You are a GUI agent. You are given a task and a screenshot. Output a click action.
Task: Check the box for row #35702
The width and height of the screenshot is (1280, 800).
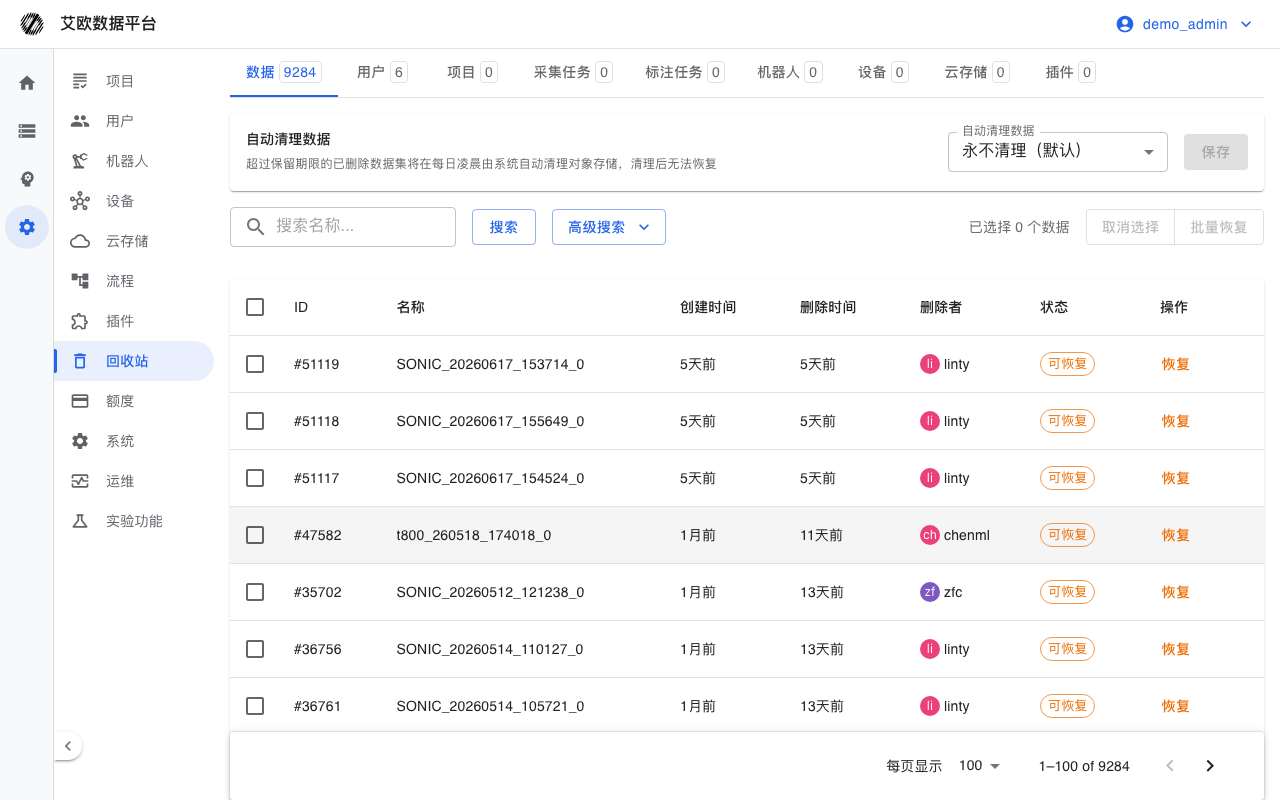pos(255,592)
